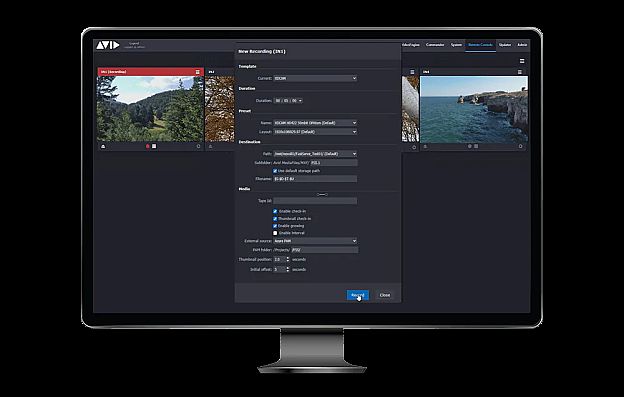Check the Enable interval checkbox
The height and width of the screenshot is (397, 624).
coord(275,233)
